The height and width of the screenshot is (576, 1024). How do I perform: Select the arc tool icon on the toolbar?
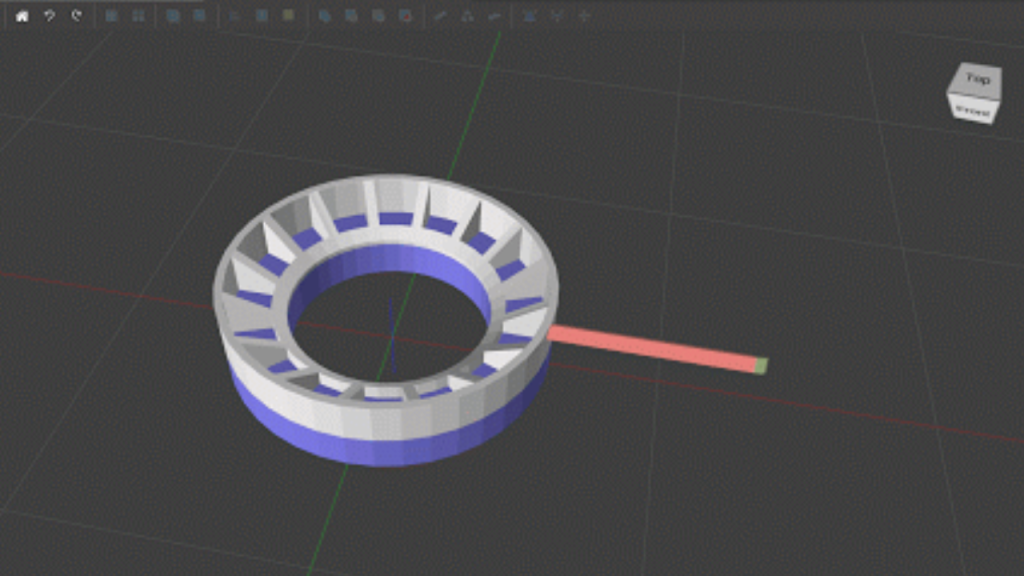465,15
